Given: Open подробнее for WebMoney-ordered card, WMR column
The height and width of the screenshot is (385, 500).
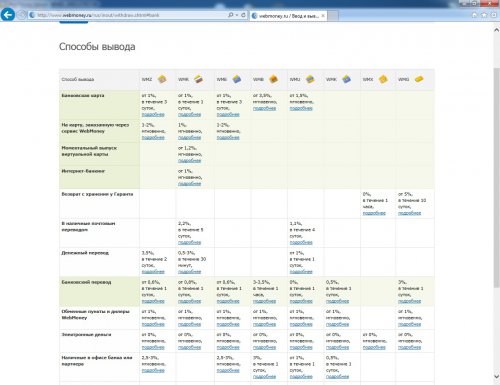Looking at the screenshot, I should click(189, 138).
